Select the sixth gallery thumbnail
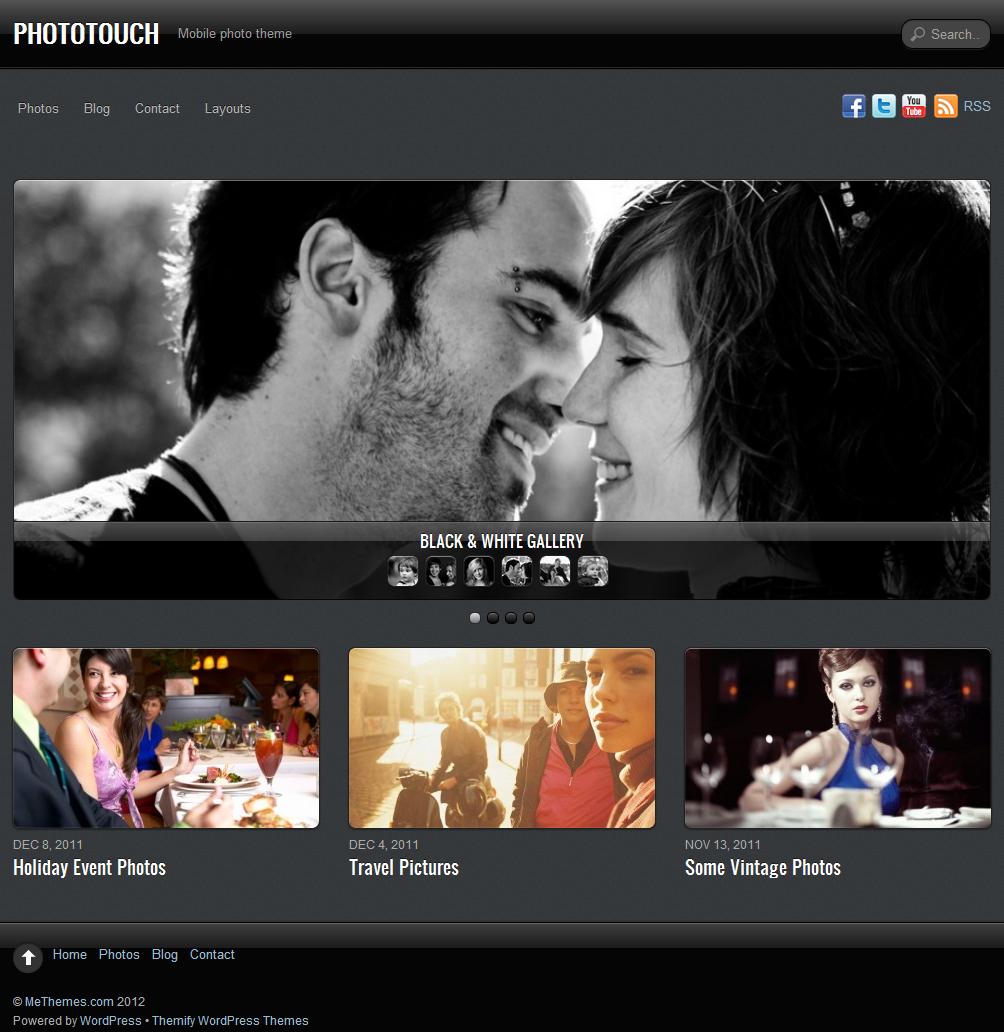This screenshot has height=1032, width=1004. [593, 571]
